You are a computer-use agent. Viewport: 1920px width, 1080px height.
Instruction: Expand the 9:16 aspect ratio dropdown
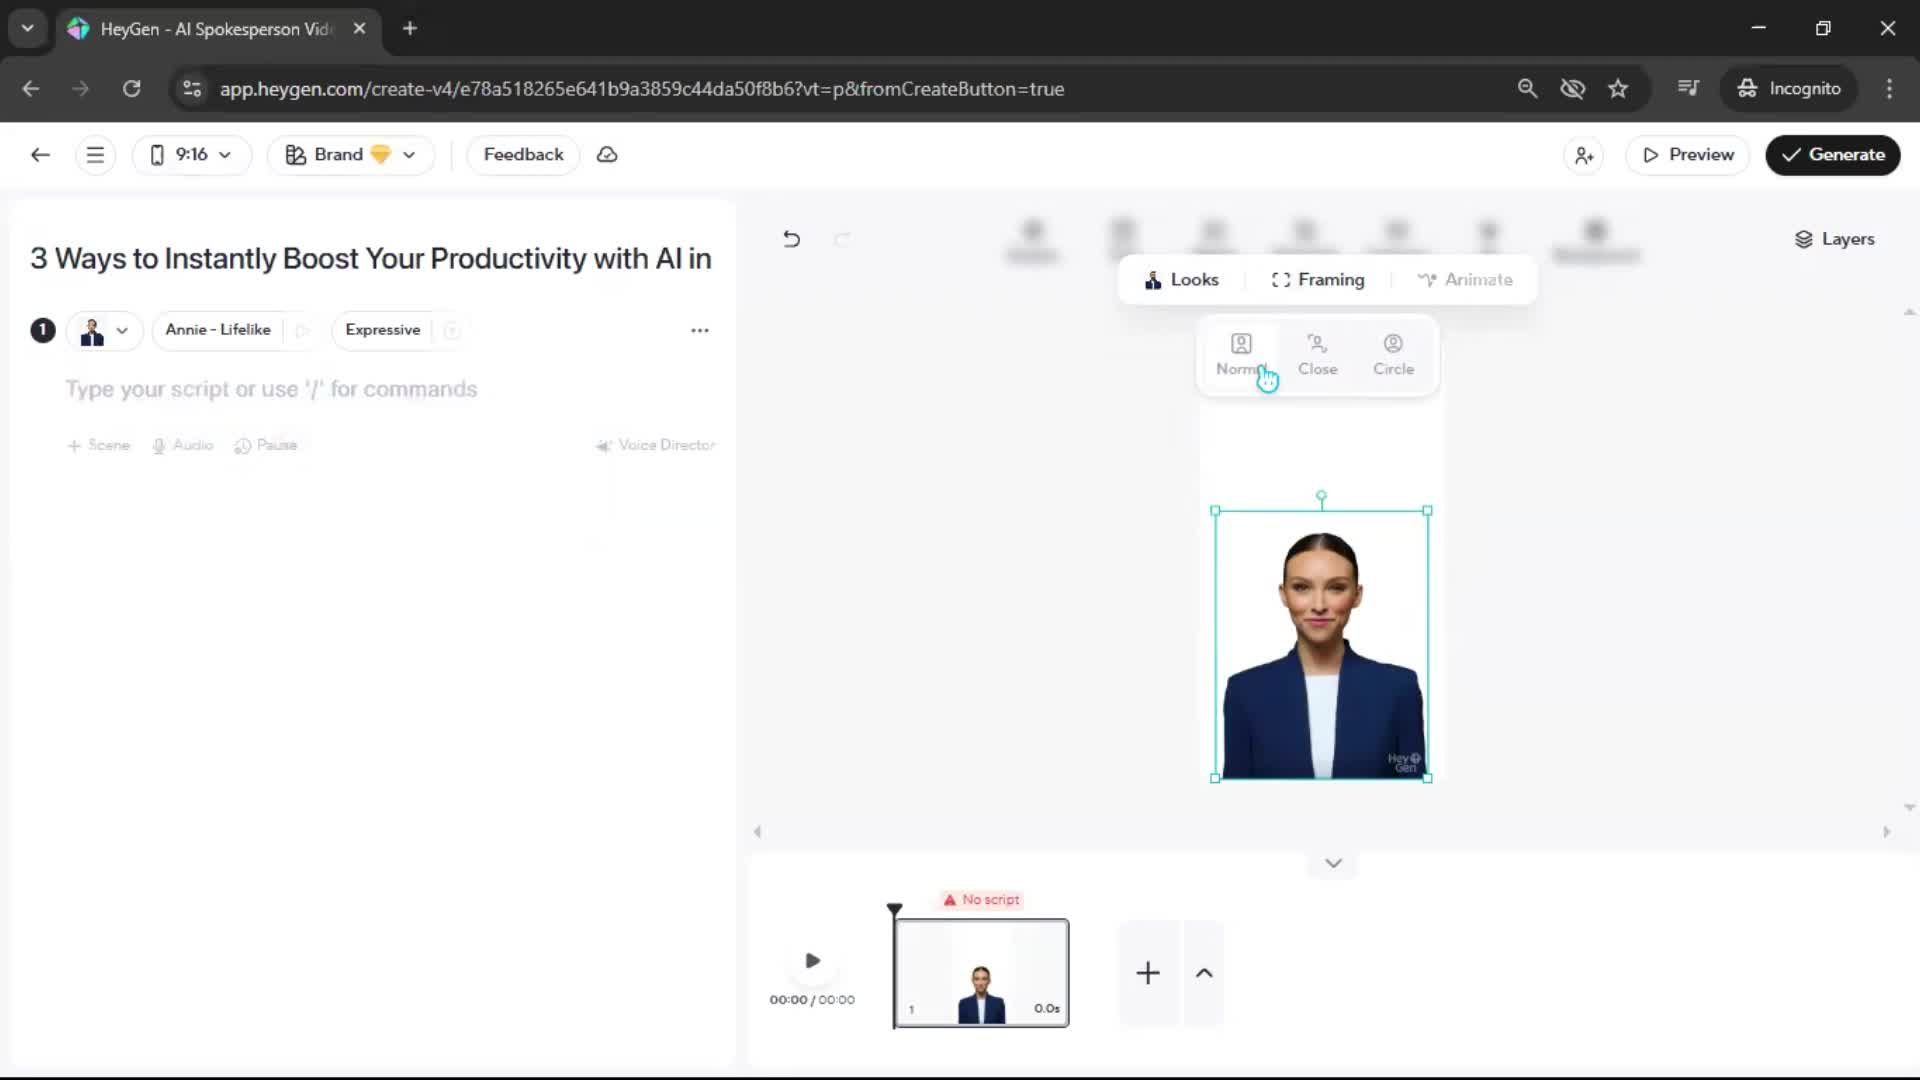(191, 155)
